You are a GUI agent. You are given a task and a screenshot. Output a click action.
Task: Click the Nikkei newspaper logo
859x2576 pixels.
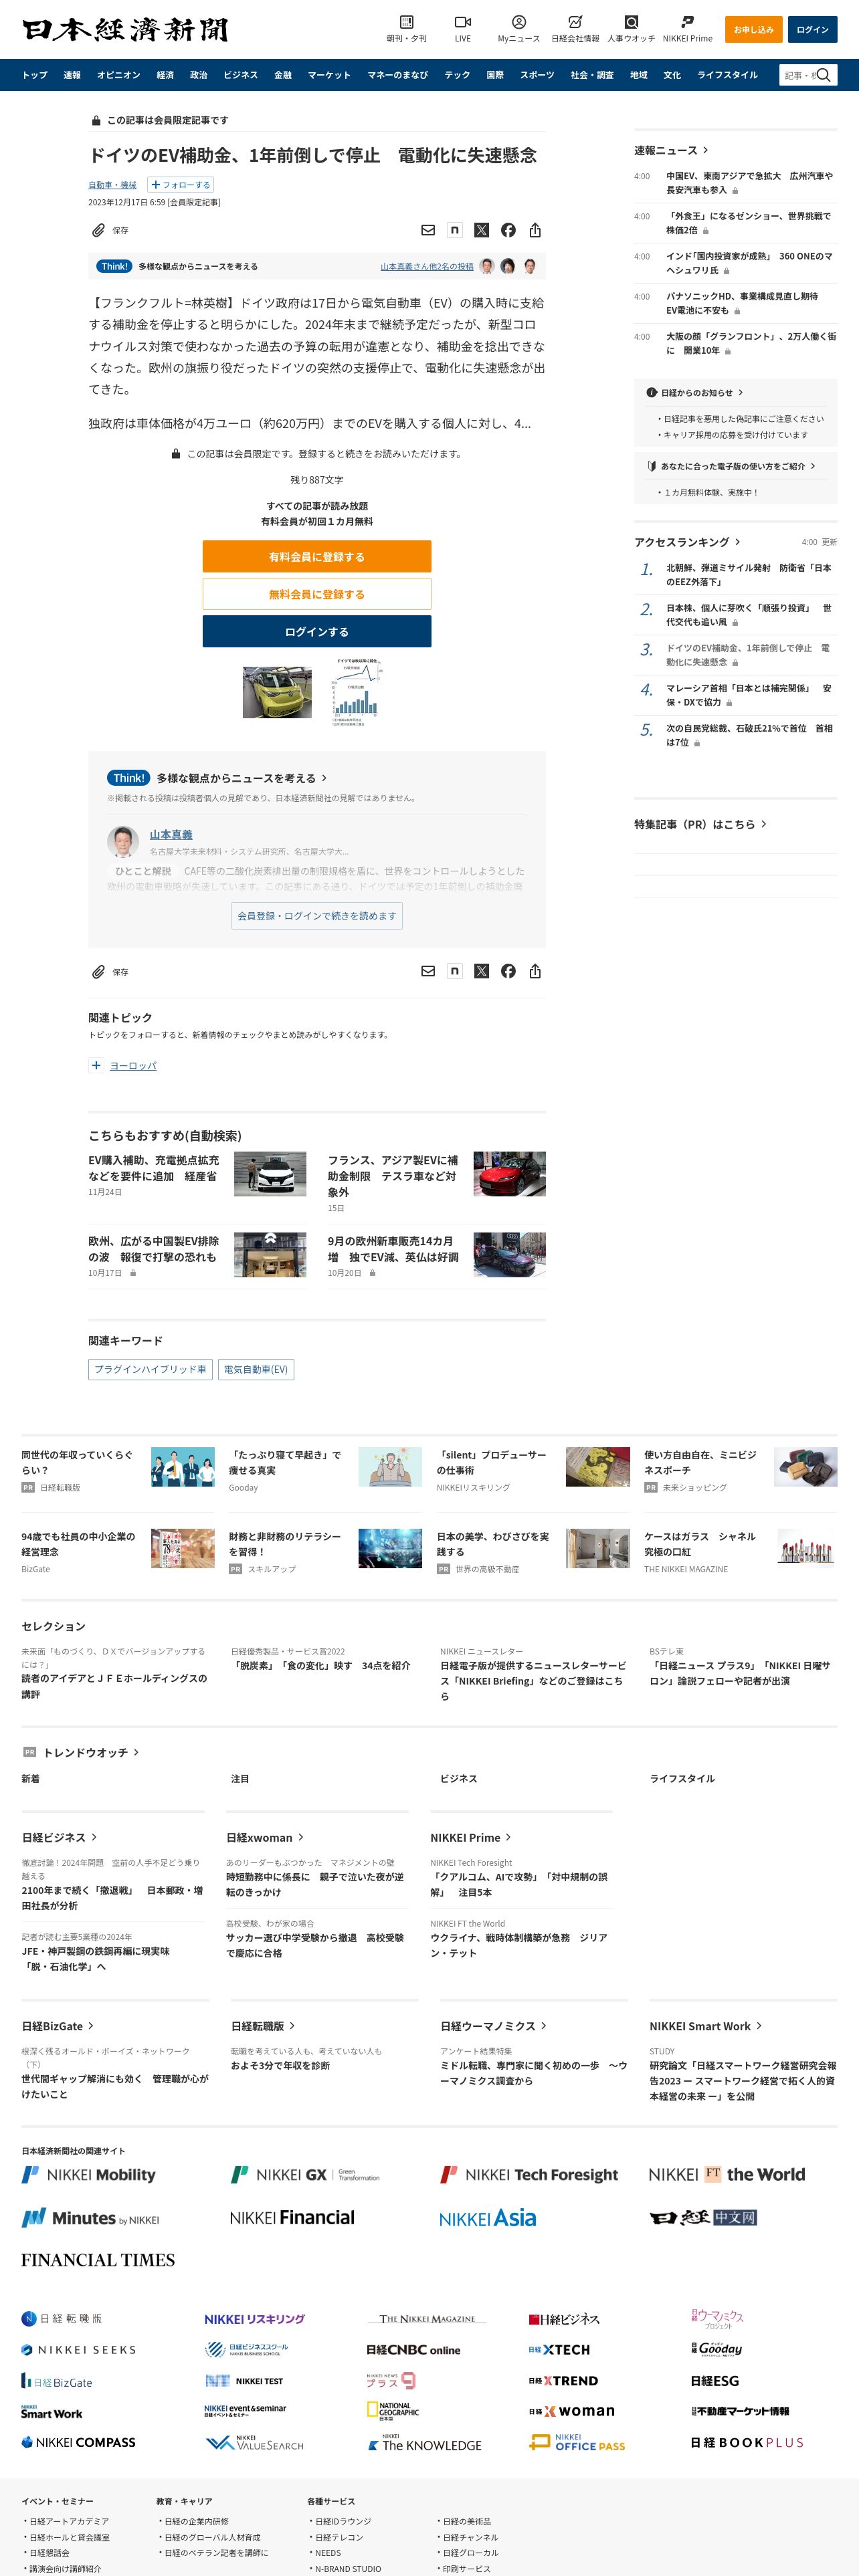point(125,29)
